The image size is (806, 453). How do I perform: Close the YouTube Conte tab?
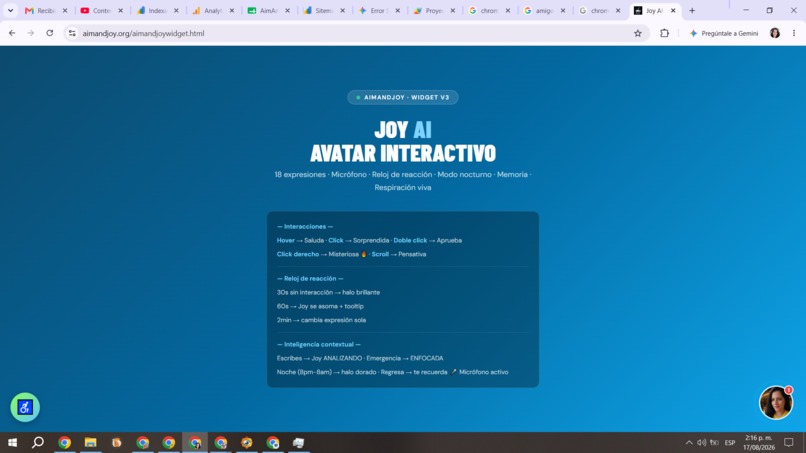(x=121, y=11)
